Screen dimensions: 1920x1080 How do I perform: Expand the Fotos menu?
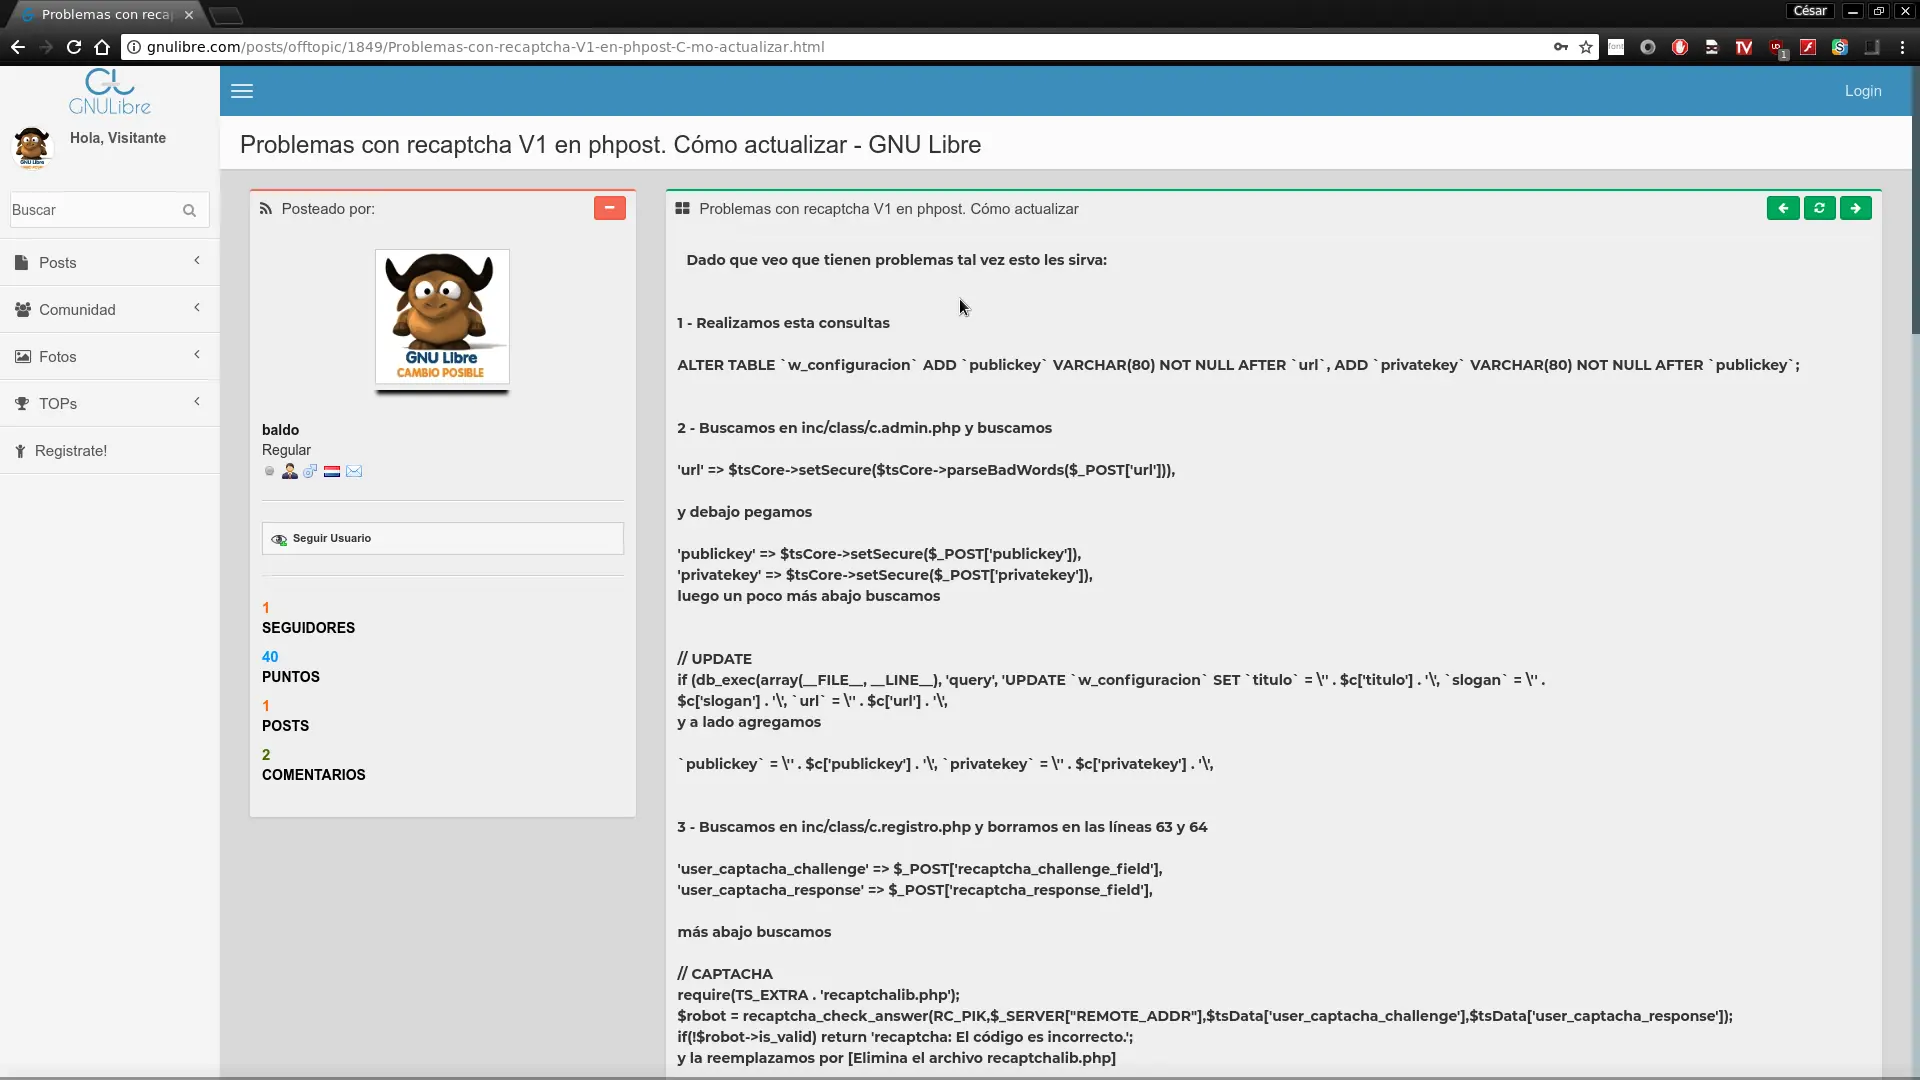110,357
